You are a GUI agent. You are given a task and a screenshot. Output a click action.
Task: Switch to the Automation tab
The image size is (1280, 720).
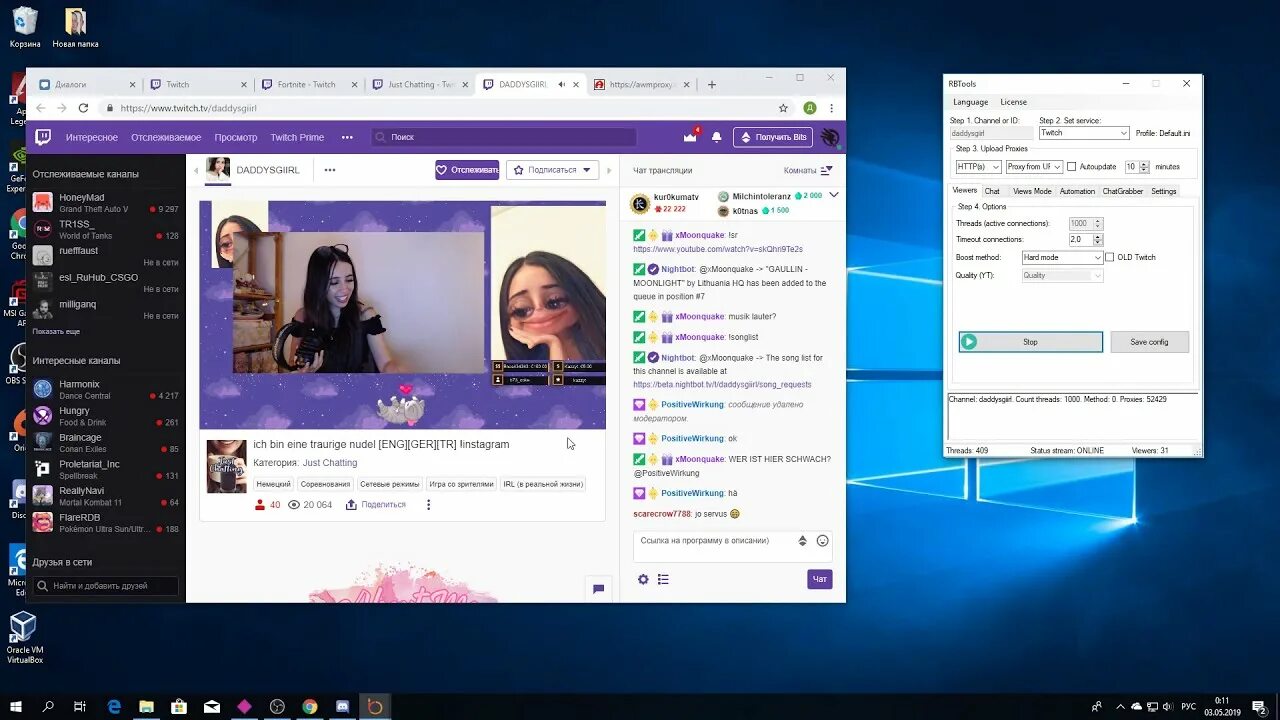pyautogui.click(x=1077, y=191)
